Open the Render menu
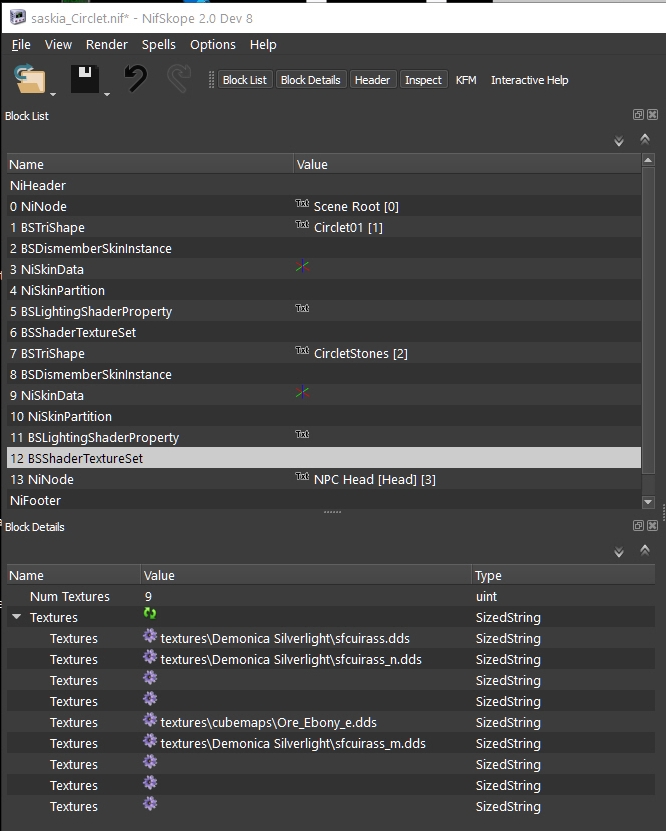This screenshot has height=831, width=666. point(106,45)
